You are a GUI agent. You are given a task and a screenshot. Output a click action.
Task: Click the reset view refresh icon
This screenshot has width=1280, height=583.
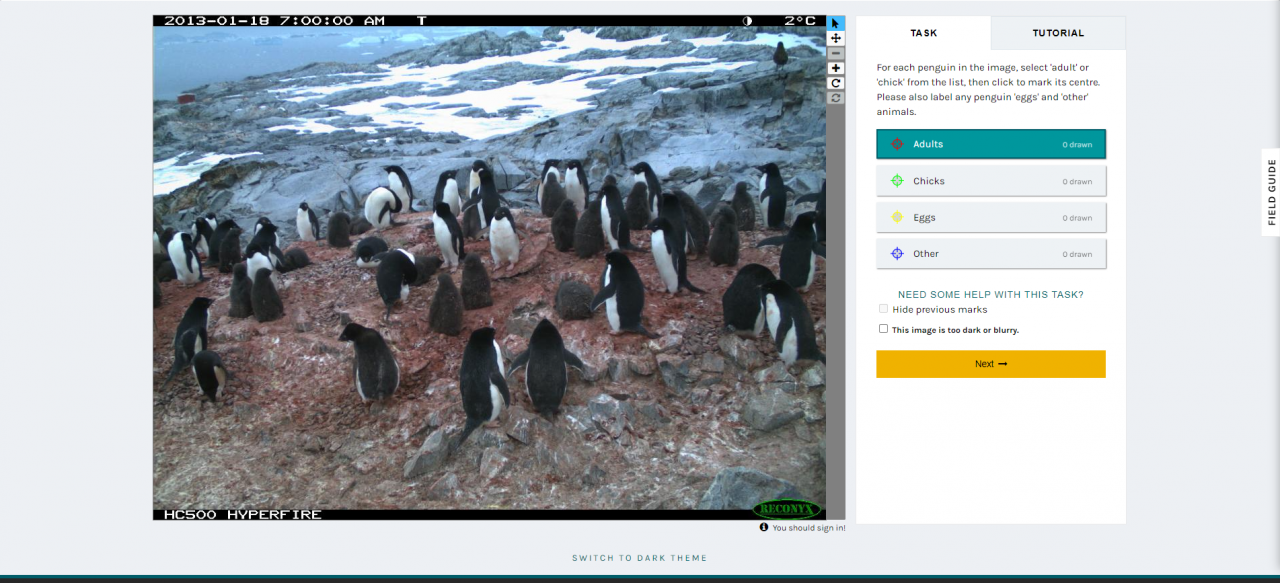836,98
